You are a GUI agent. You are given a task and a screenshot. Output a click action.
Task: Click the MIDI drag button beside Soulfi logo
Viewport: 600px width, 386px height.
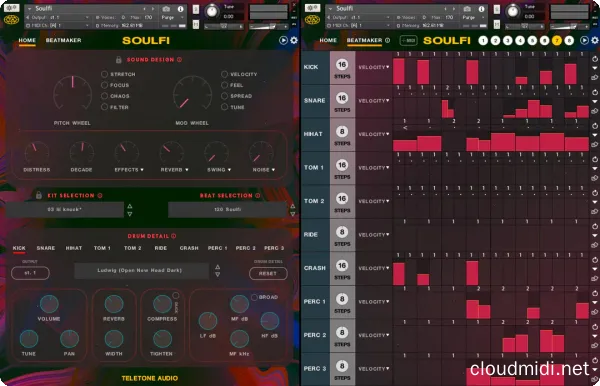(x=408, y=40)
